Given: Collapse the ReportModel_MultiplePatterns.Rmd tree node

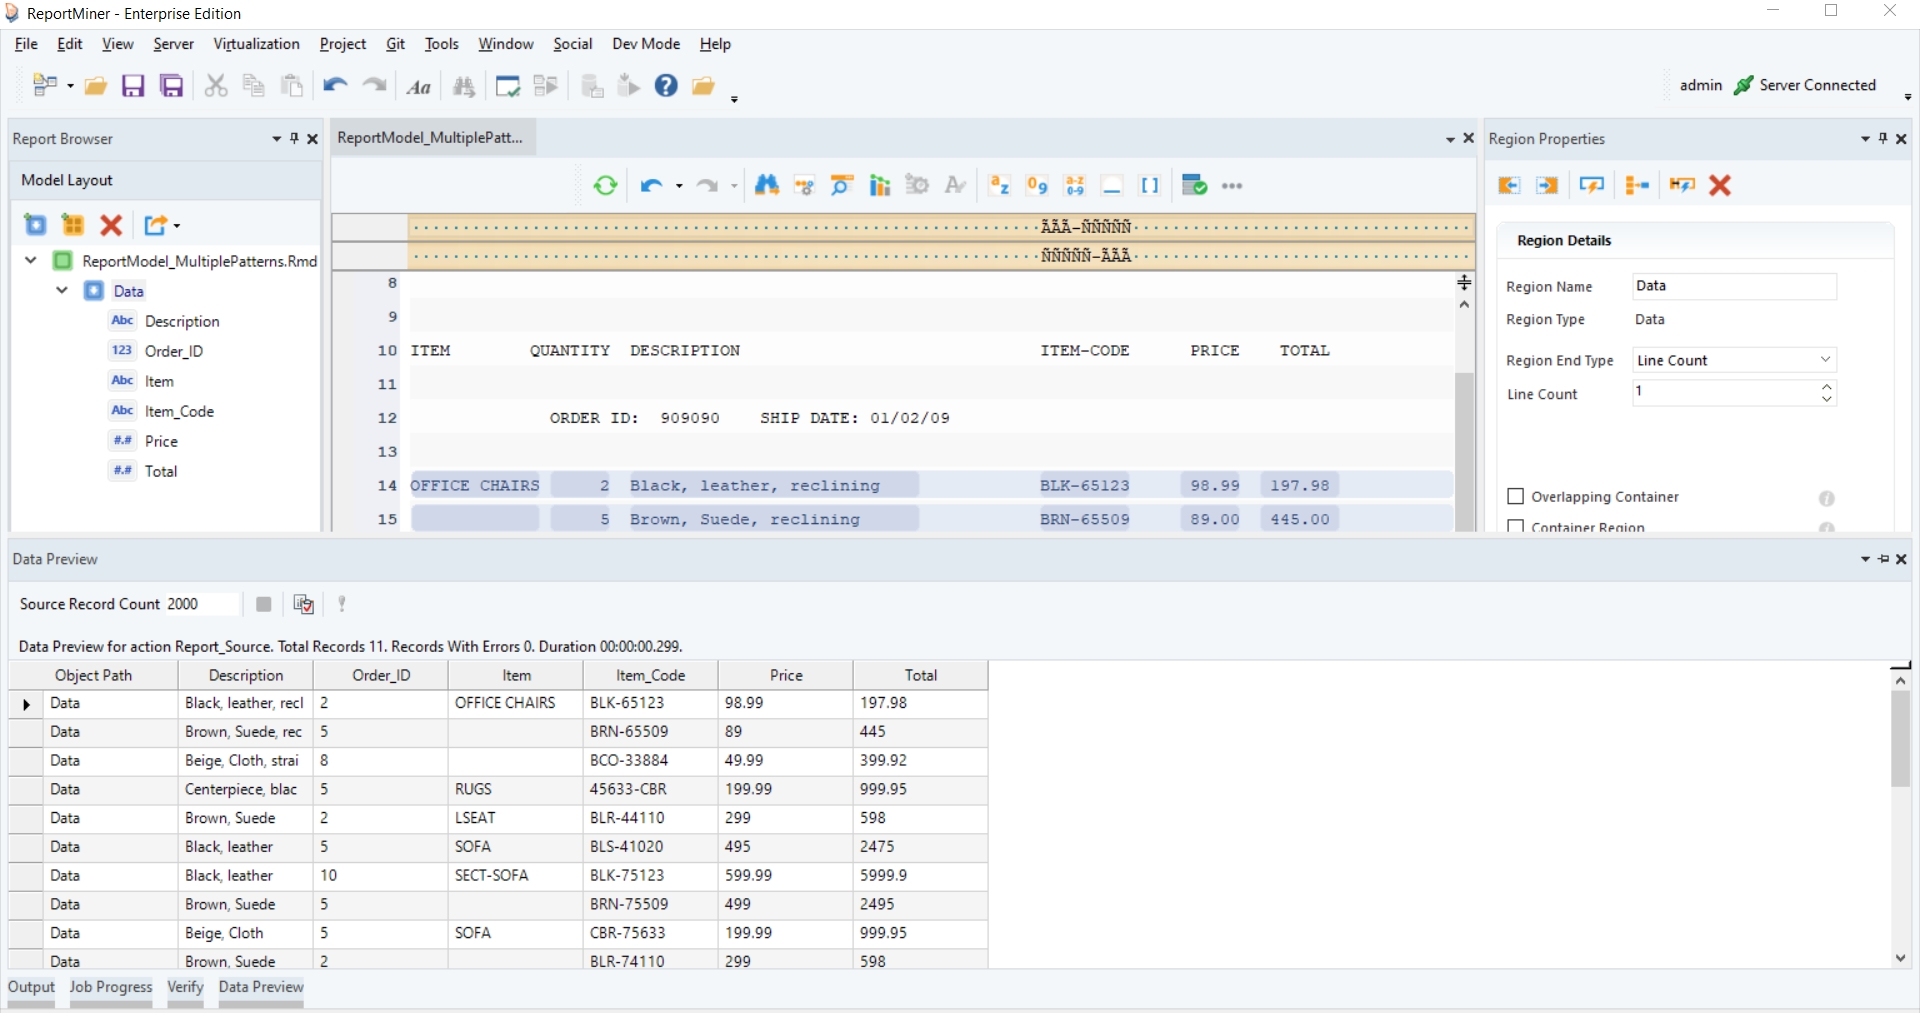Looking at the screenshot, I should click(x=31, y=261).
